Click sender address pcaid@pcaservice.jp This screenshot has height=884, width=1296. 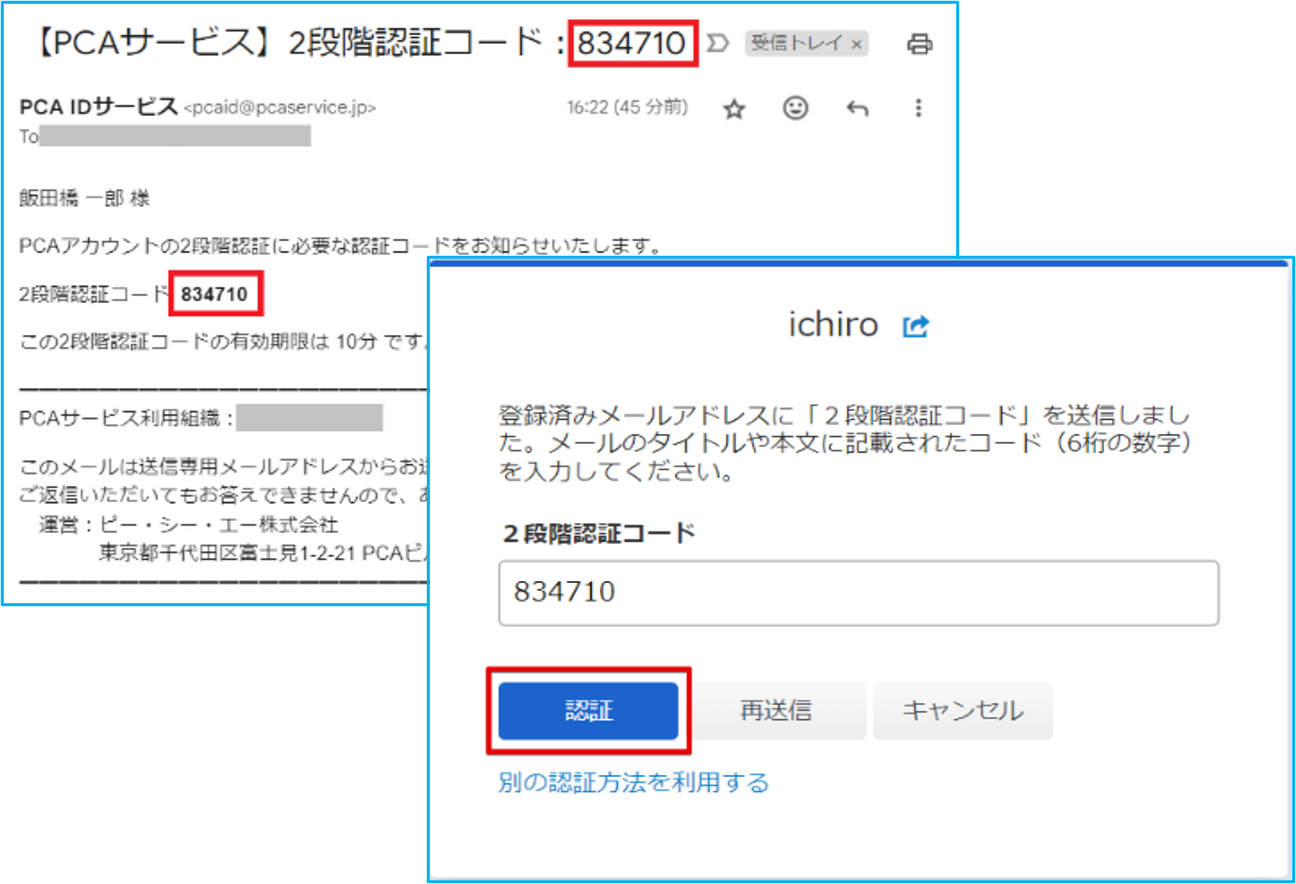(x=279, y=108)
